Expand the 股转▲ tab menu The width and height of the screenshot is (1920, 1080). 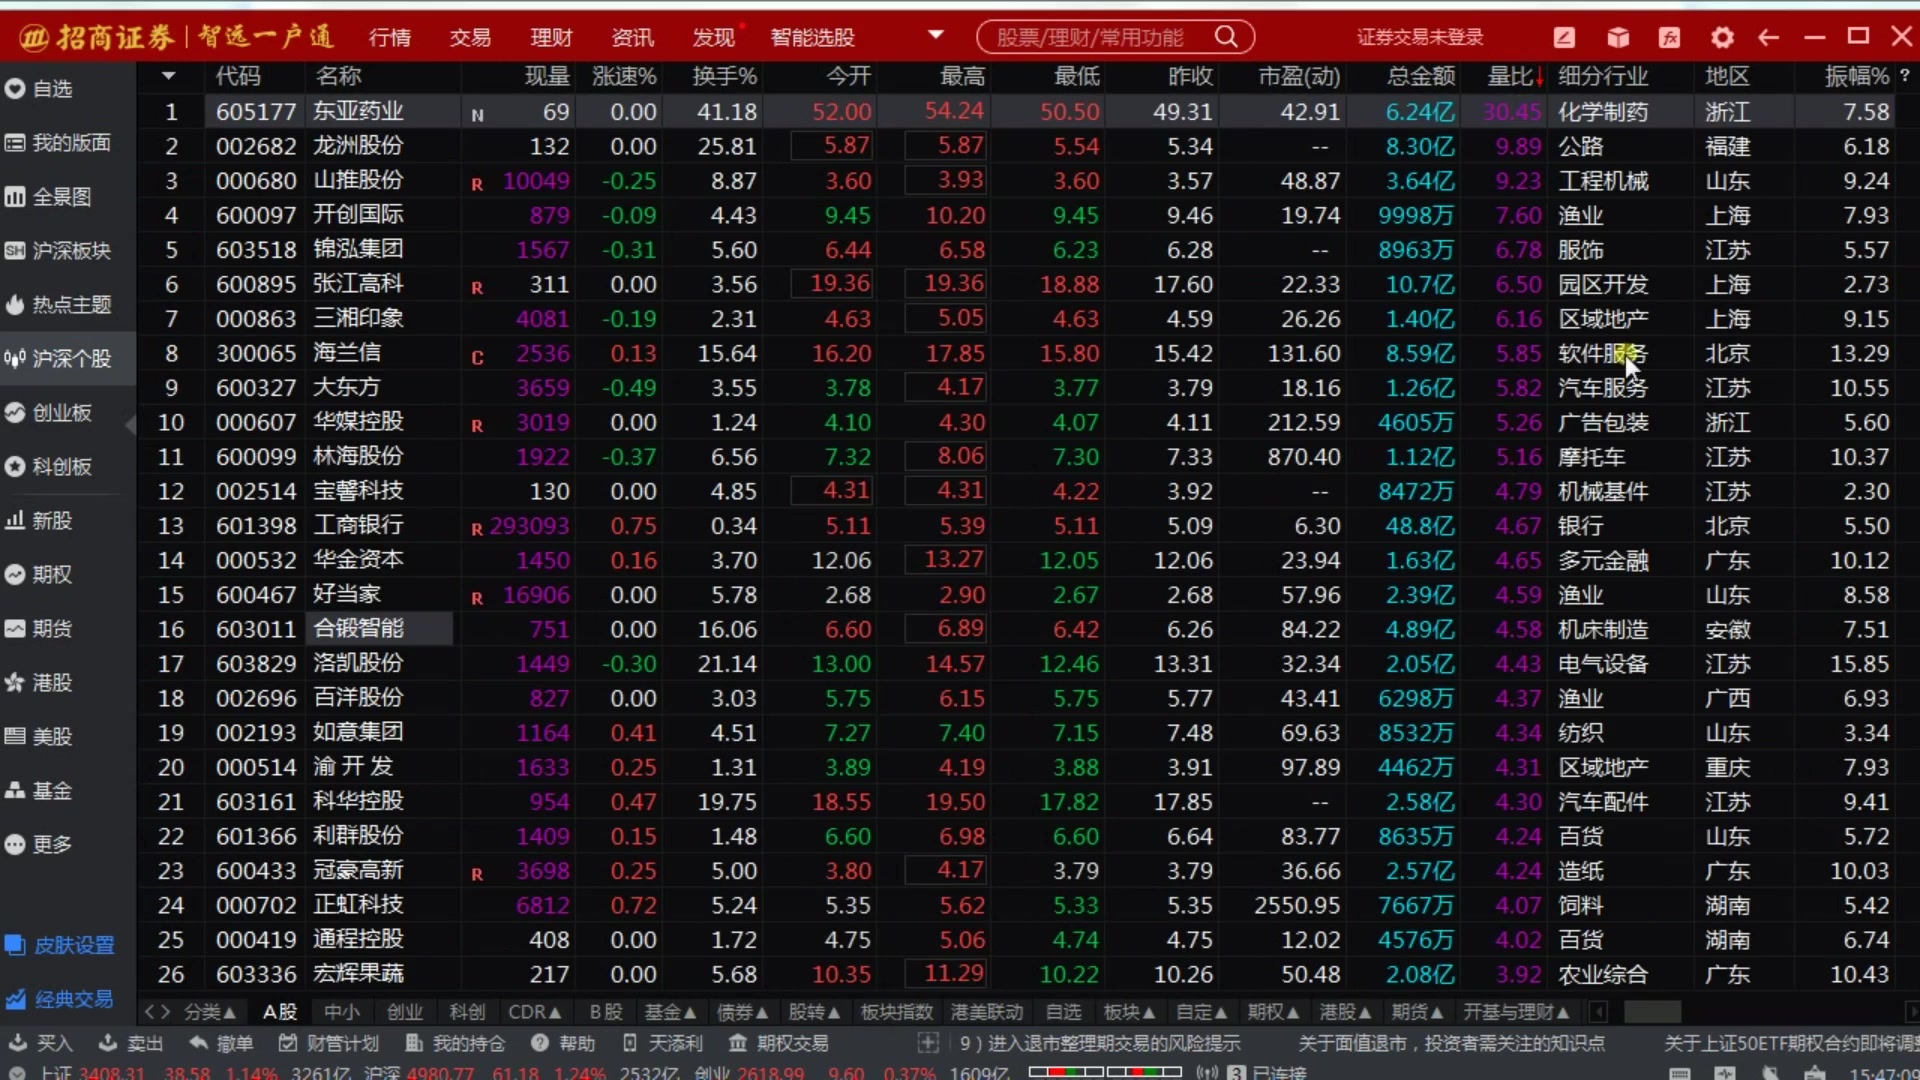click(x=815, y=1012)
